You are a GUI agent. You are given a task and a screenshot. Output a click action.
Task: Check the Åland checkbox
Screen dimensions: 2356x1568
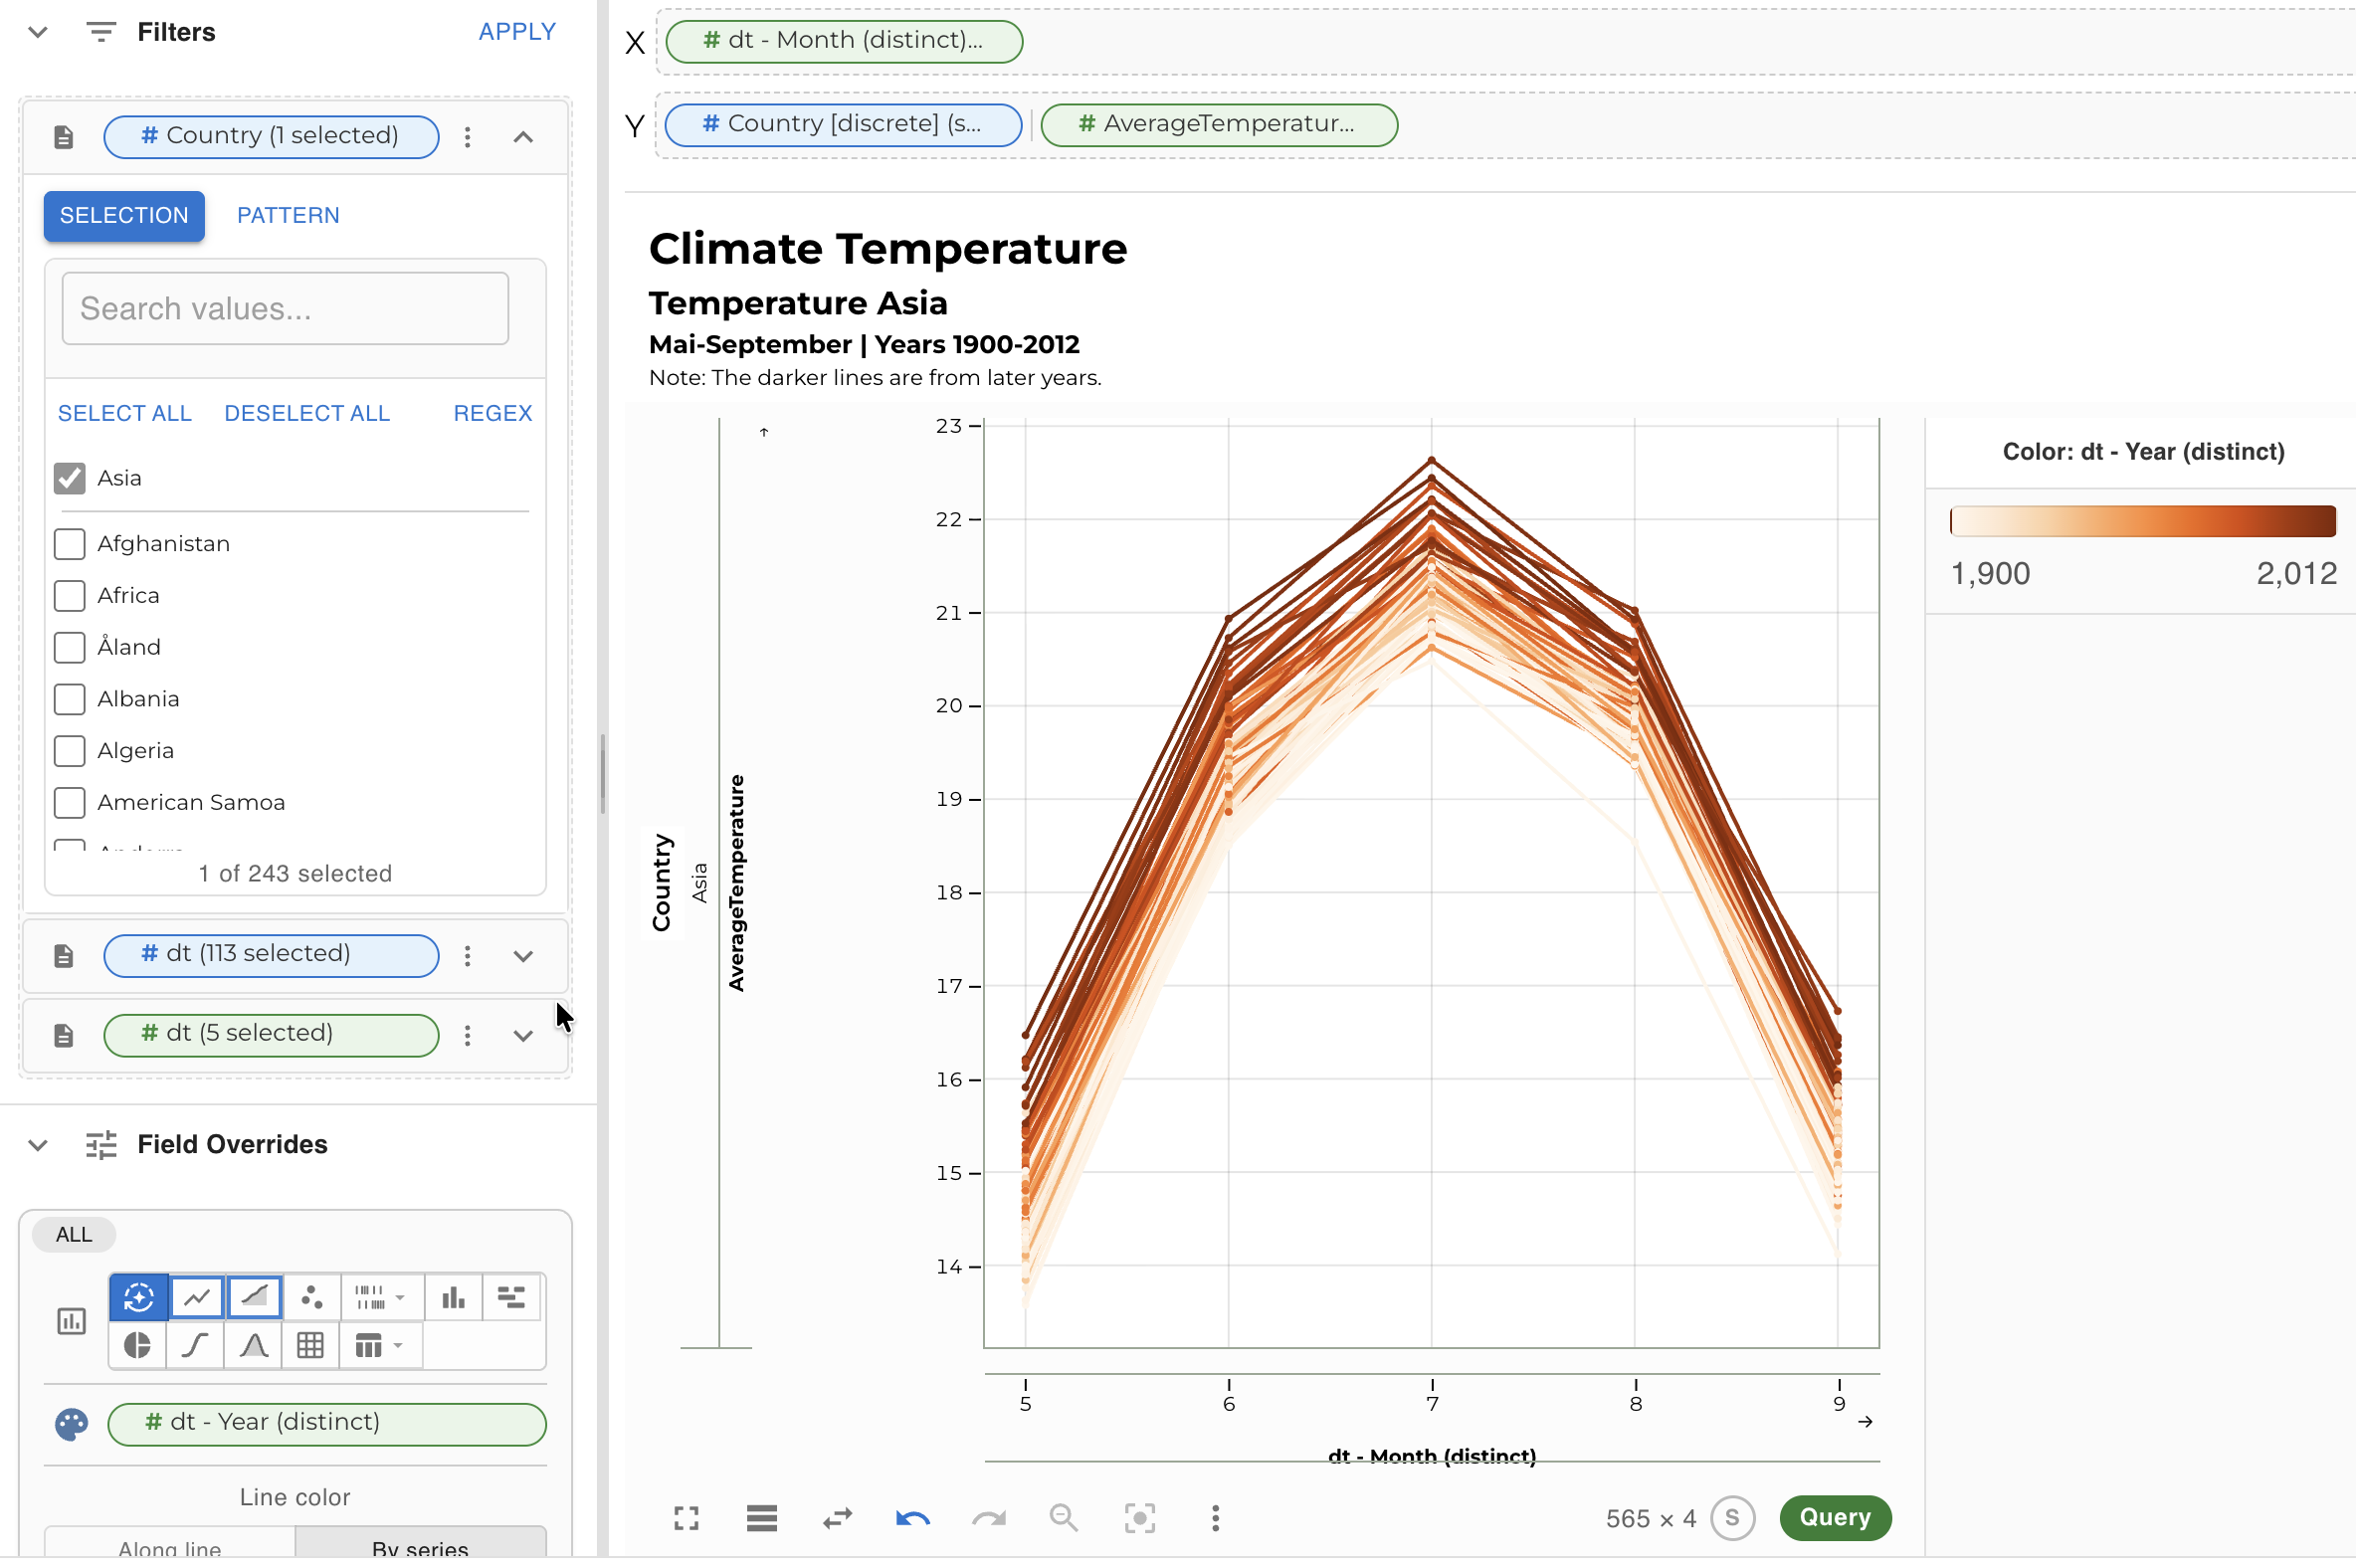[x=69, y=648]
